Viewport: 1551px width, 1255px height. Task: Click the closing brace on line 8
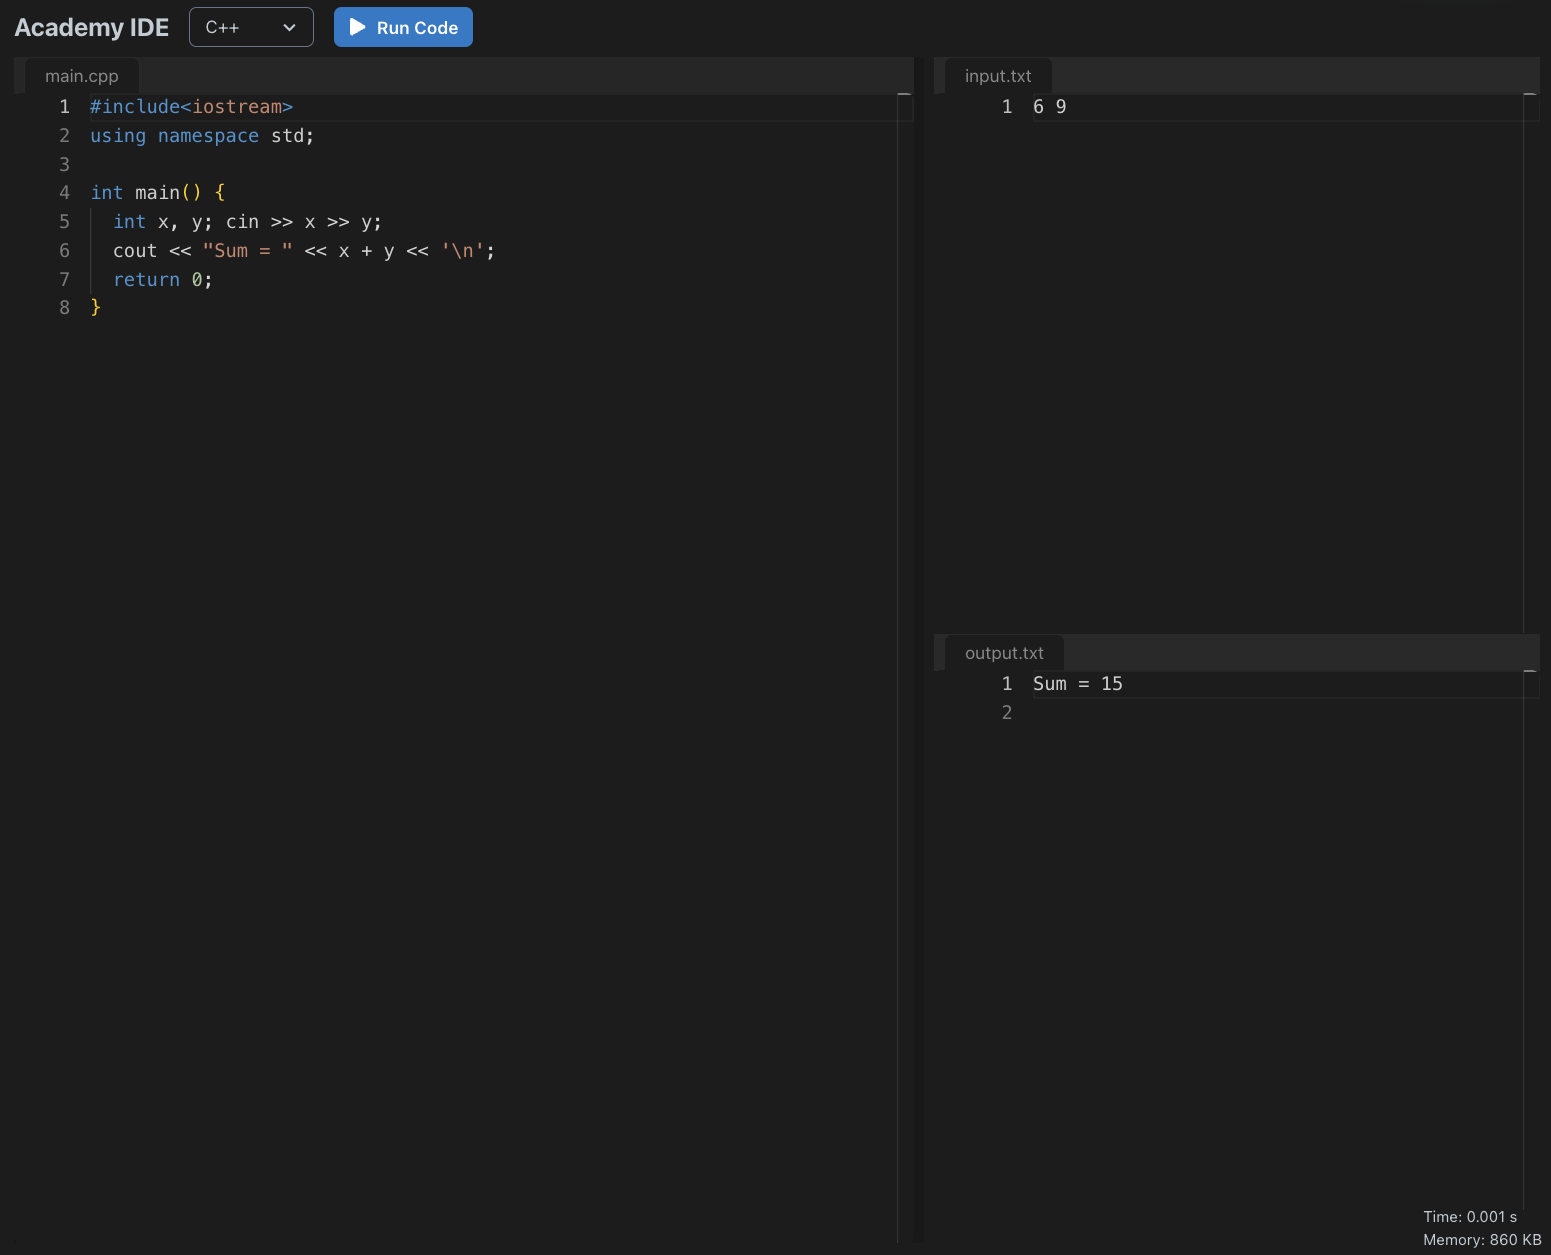click(x=96, y=308)
